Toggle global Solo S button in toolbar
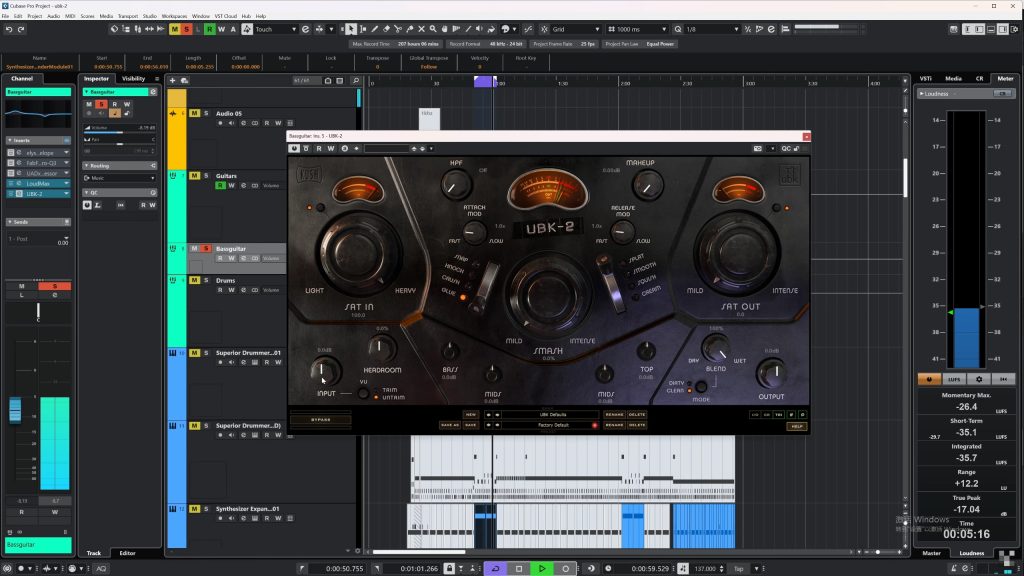The width and height of the screenshot is (1024, 576). (x=186, y=29)
